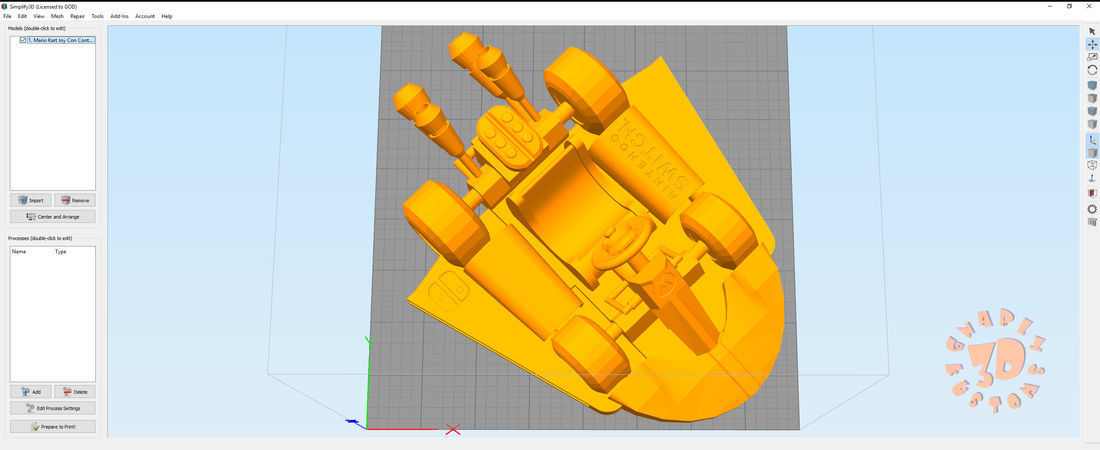The image size is (1100, 450).
Task: Toggle the blue surface normals display icon
Action: [1092, 178]
